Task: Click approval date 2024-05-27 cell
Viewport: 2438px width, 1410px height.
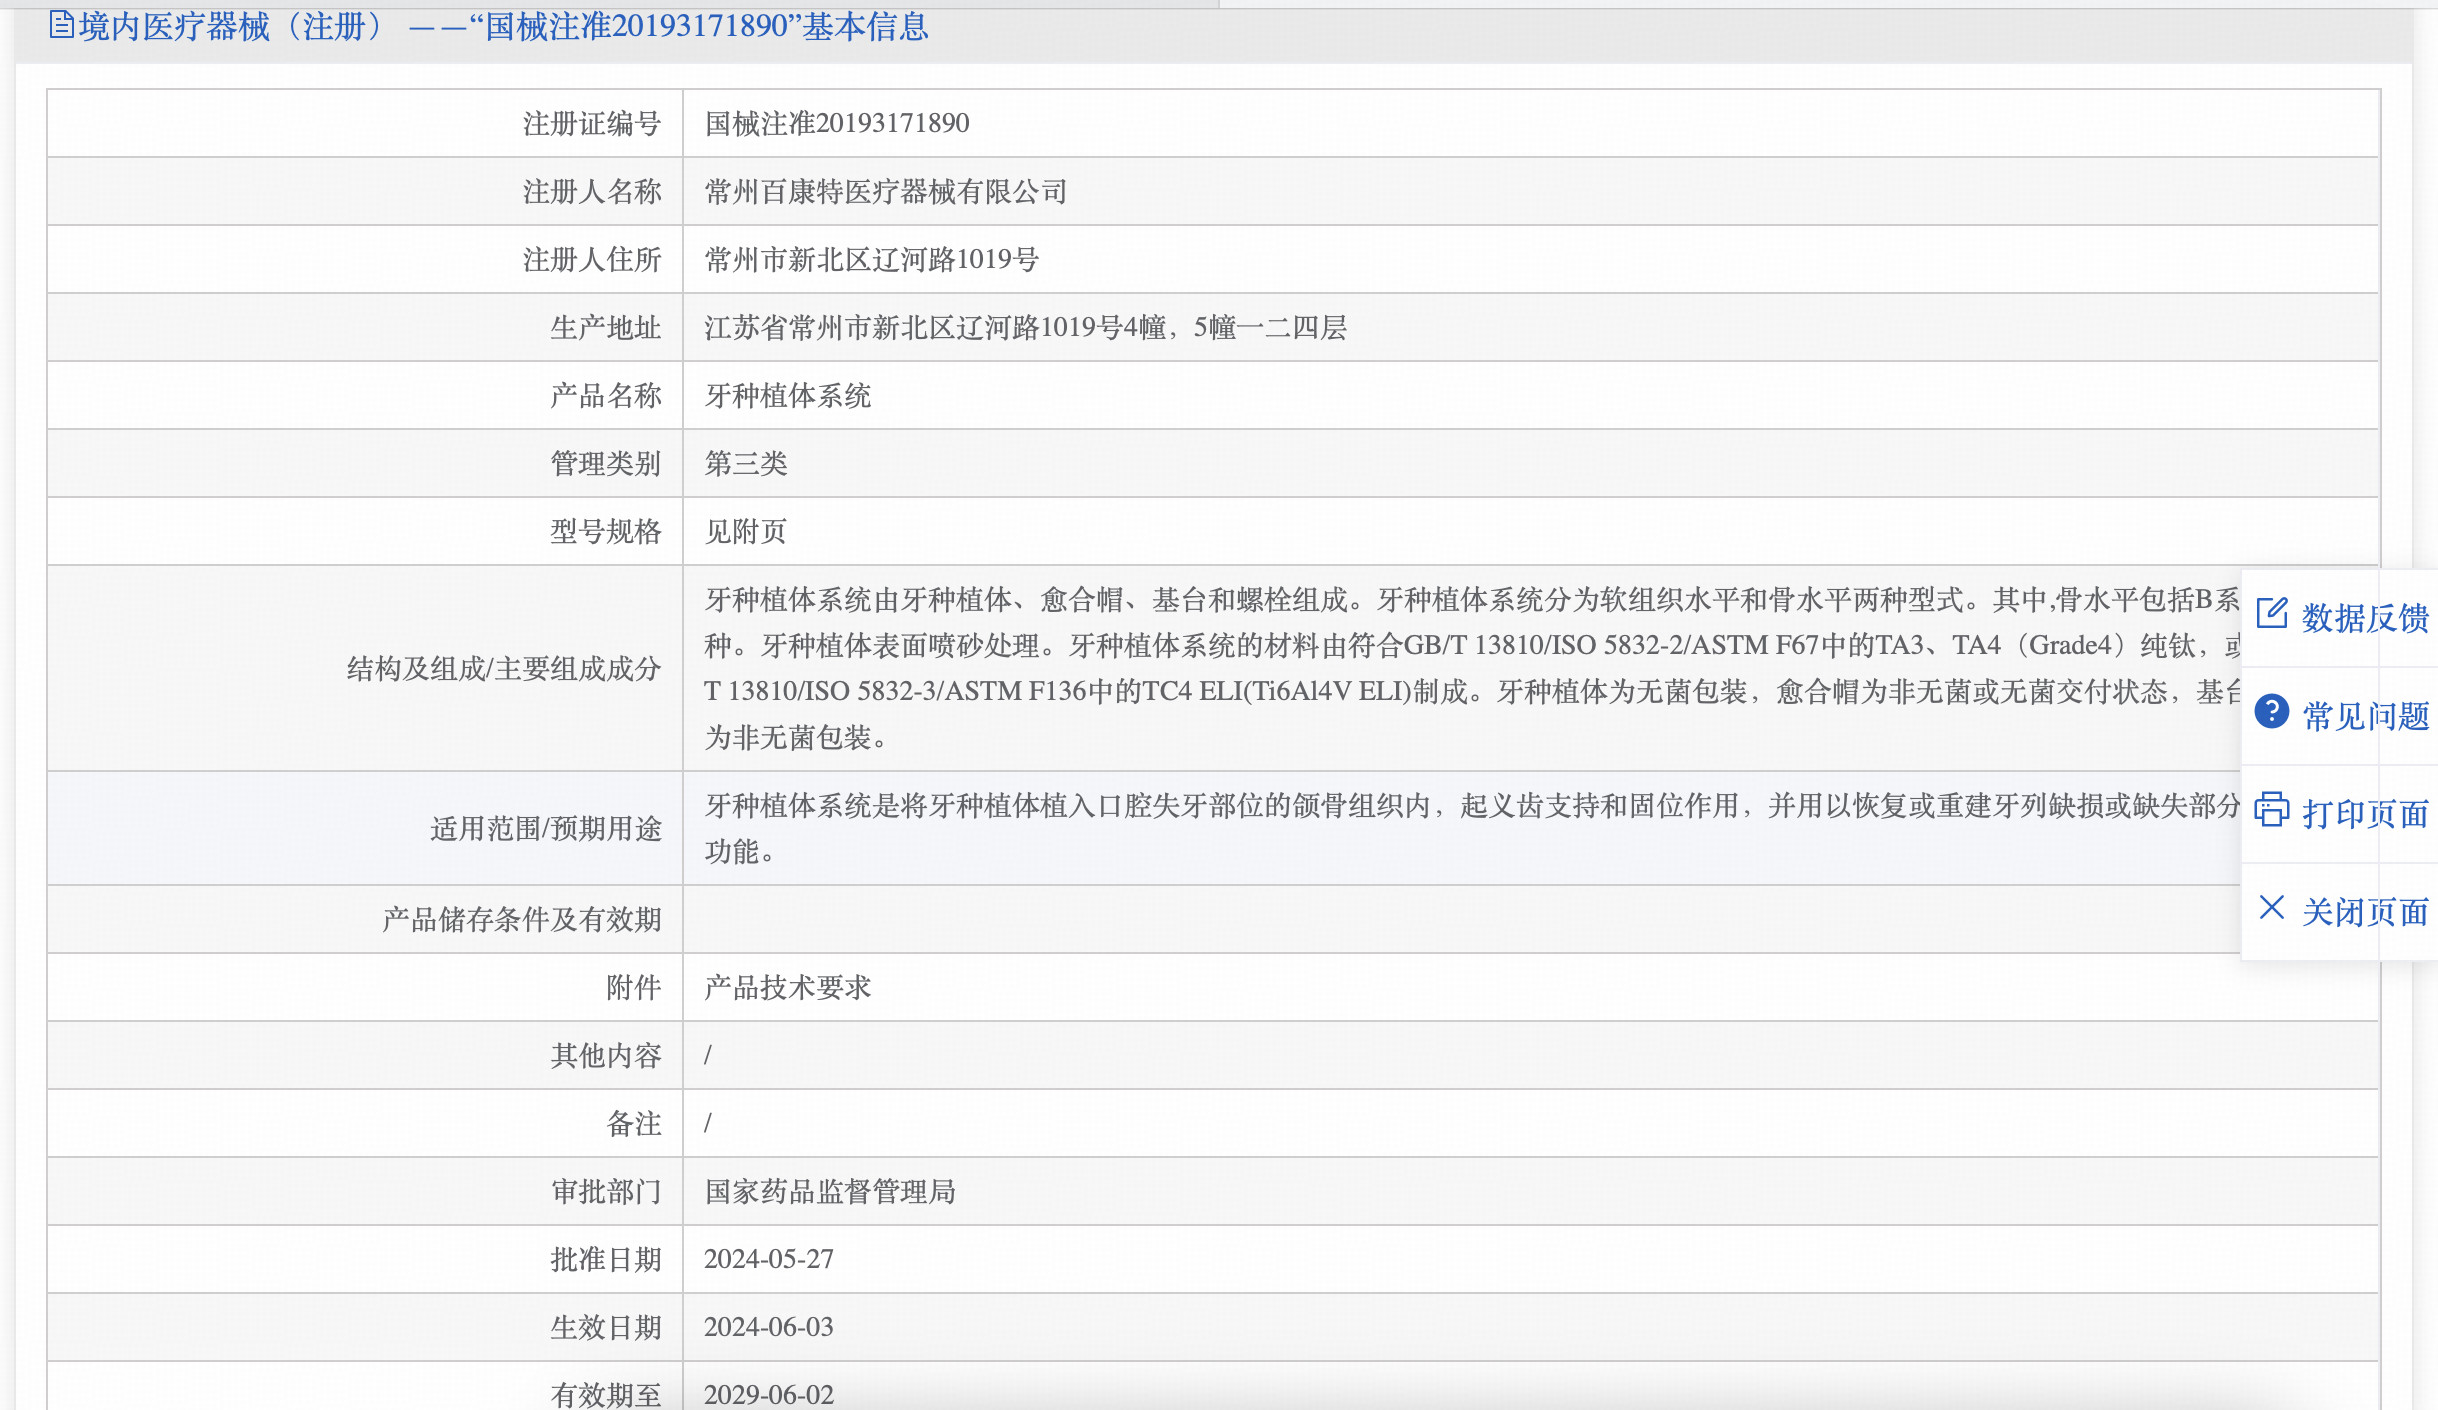Action: tap(768, 1259)
